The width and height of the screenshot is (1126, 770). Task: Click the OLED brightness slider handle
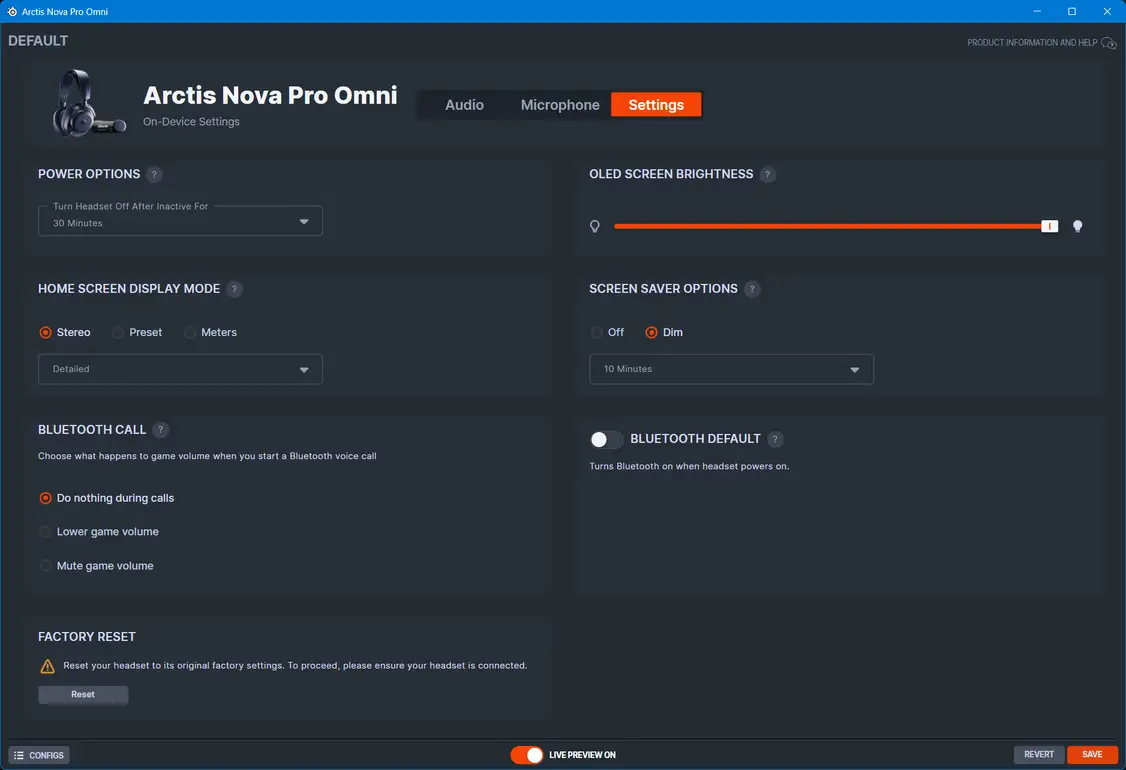(x=1049, y=226)
